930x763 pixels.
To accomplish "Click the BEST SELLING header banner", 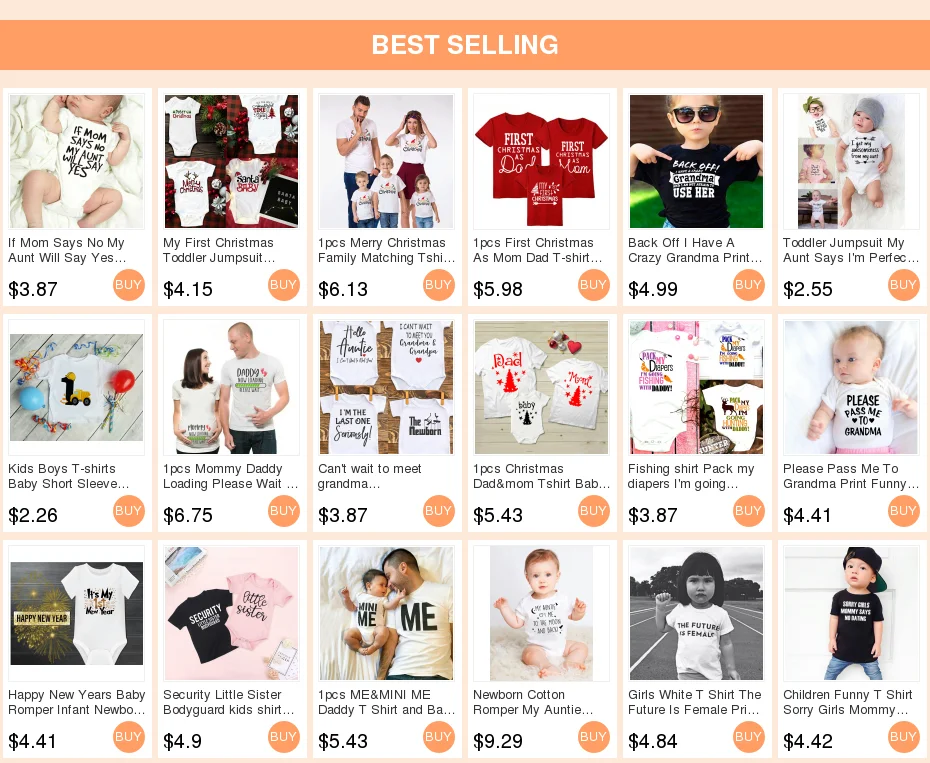I will 465,45.
